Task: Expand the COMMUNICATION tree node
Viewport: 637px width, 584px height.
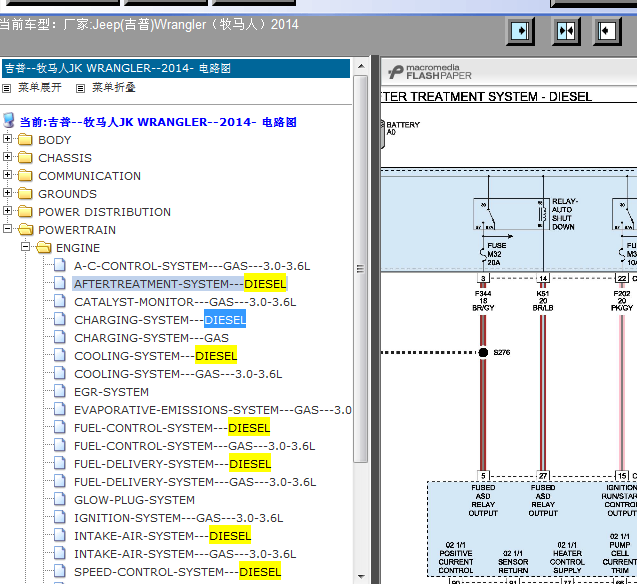Action: point(7,175)
